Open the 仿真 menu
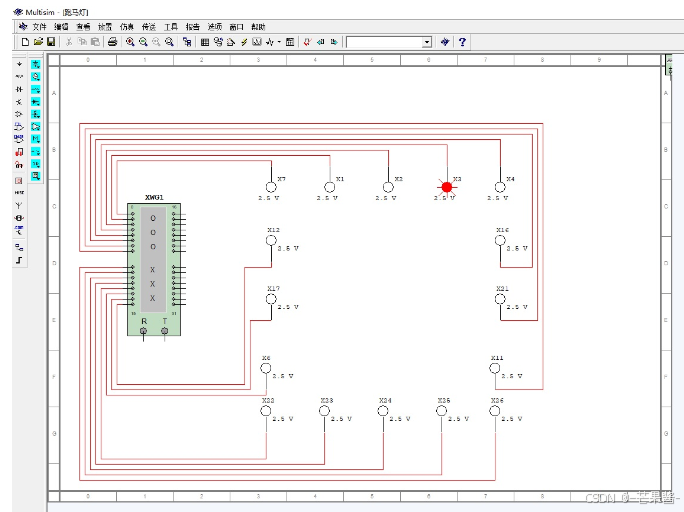The width and height of the screenshot is (684, 512). (x=127, y=27)
